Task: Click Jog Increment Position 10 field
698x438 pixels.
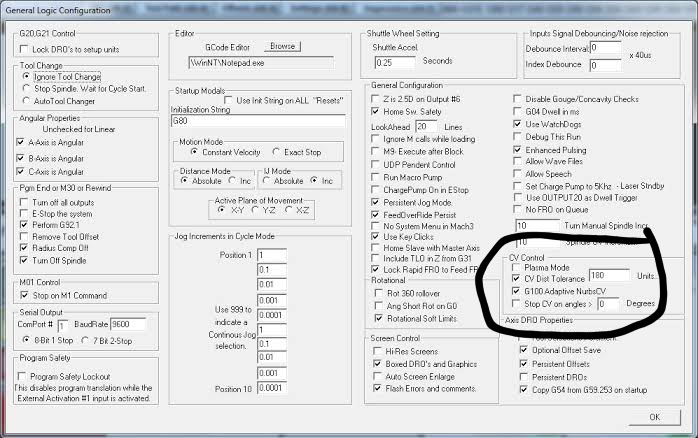Action: point(272,388)
